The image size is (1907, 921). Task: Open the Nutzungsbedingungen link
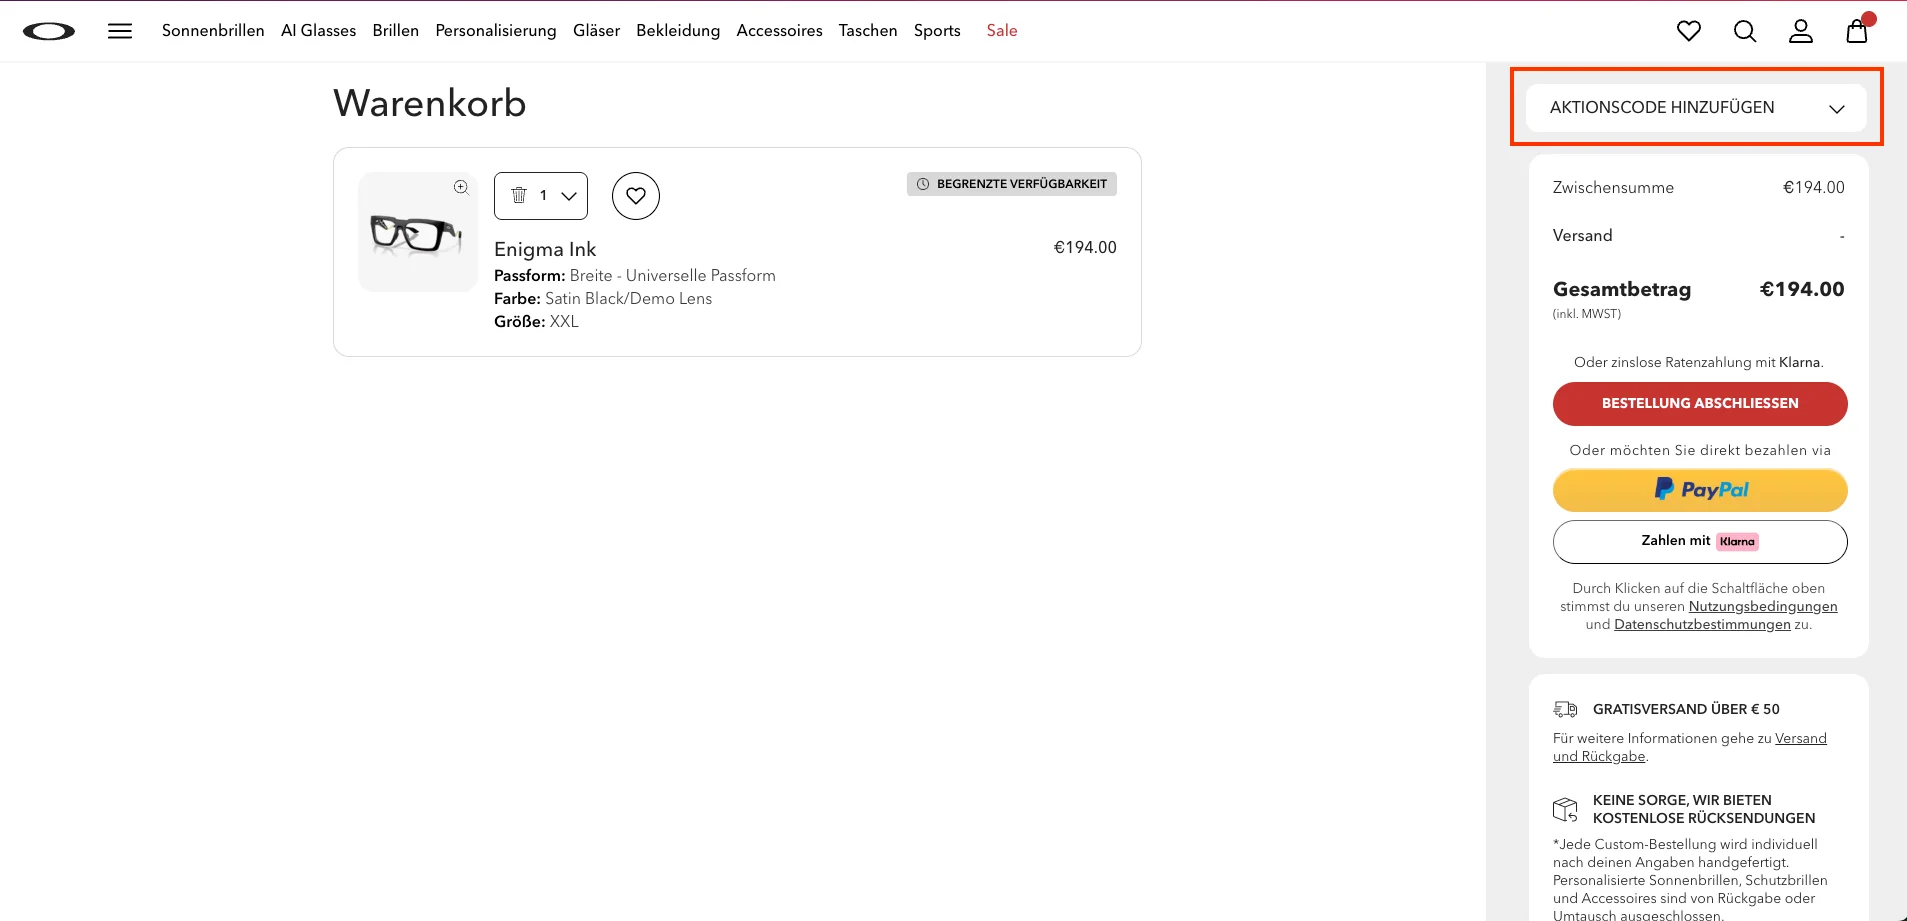pyautogui.click(x=1763, y=607)
